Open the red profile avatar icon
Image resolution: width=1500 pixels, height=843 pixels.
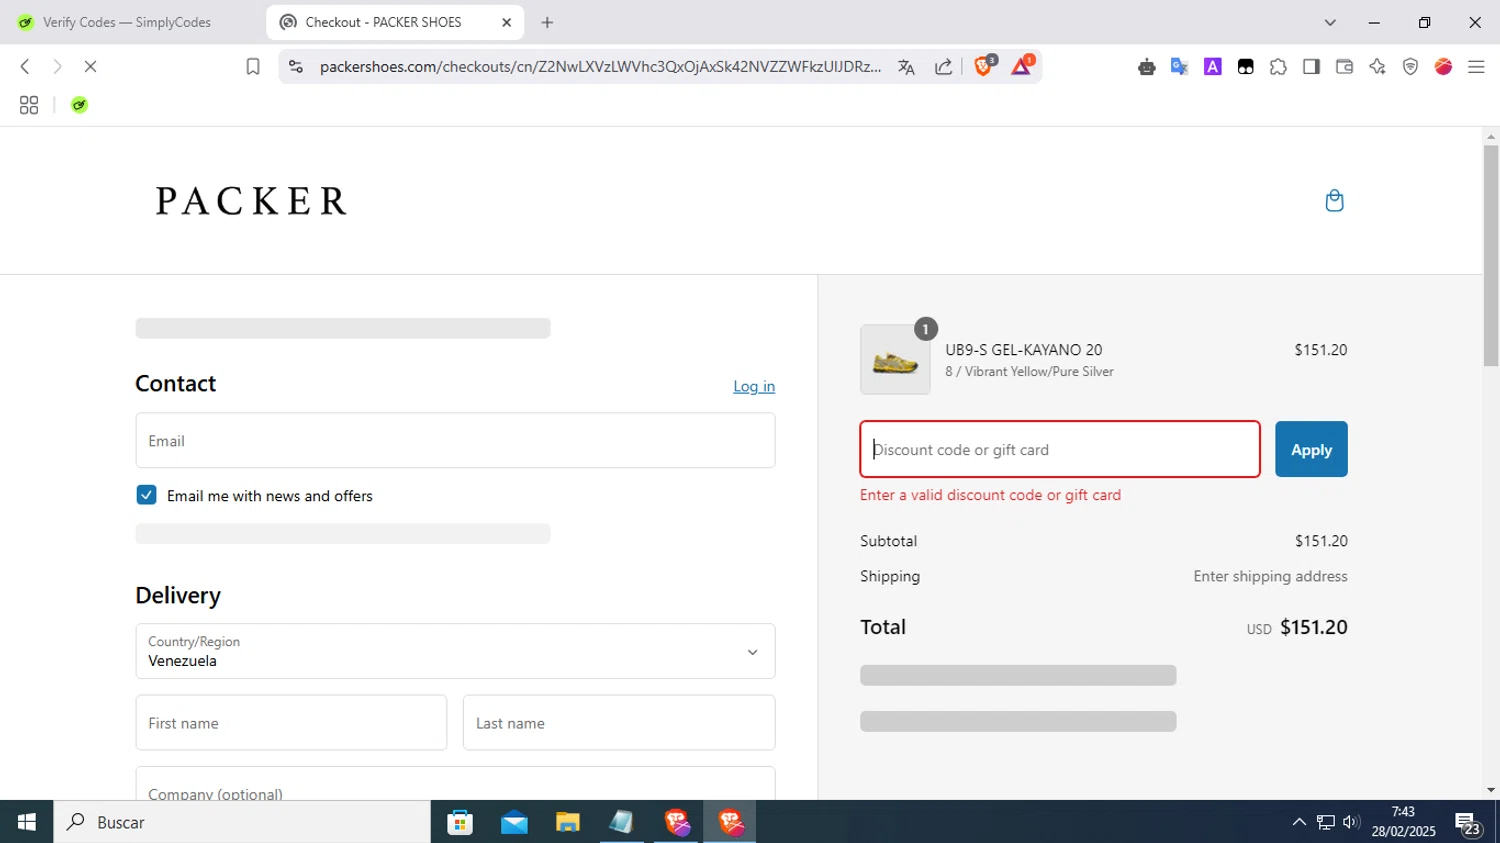tap(1443, 67)
